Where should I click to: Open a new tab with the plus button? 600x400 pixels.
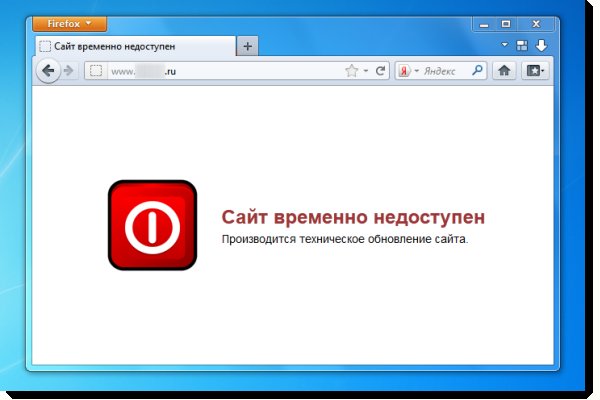point(248,46)
